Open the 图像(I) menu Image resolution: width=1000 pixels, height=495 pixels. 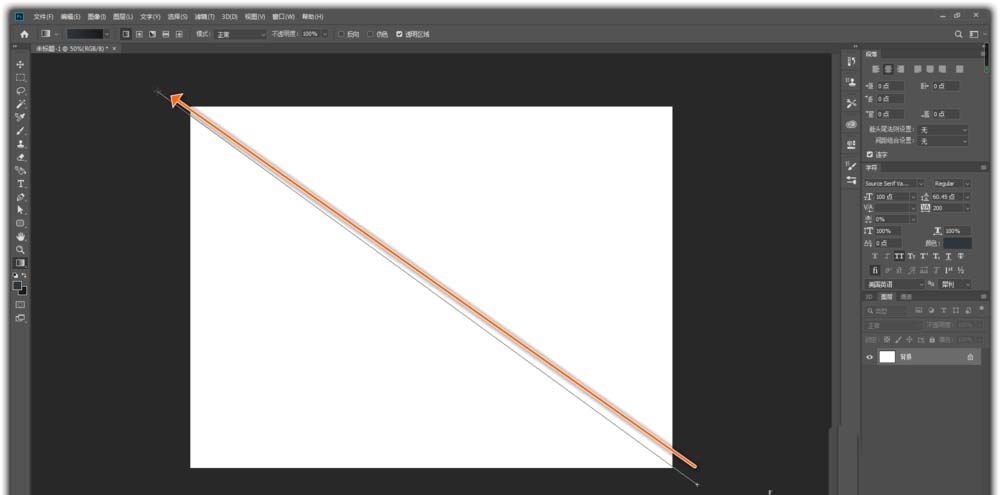(x=96, y=17)
